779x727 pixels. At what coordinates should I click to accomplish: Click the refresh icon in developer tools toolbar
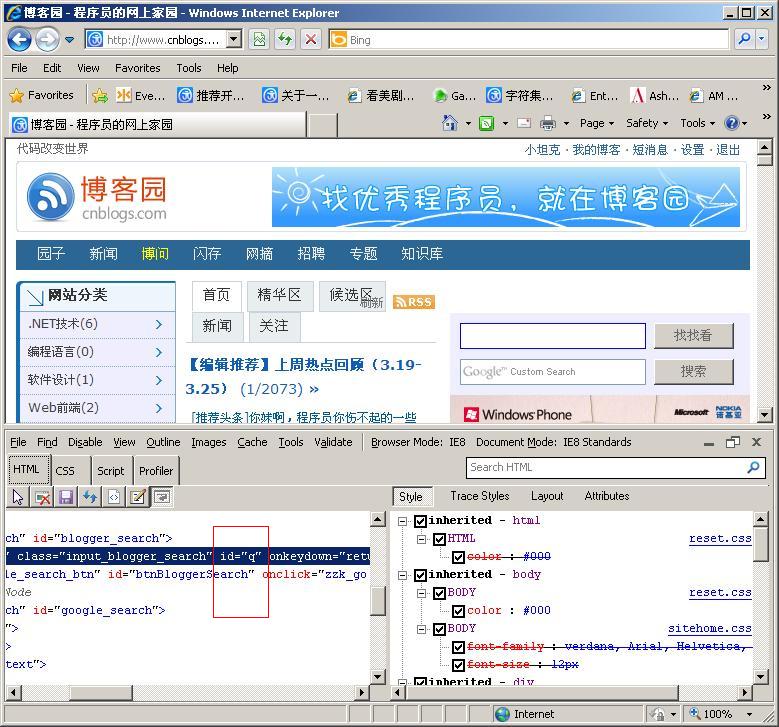[x=90, y=497]
